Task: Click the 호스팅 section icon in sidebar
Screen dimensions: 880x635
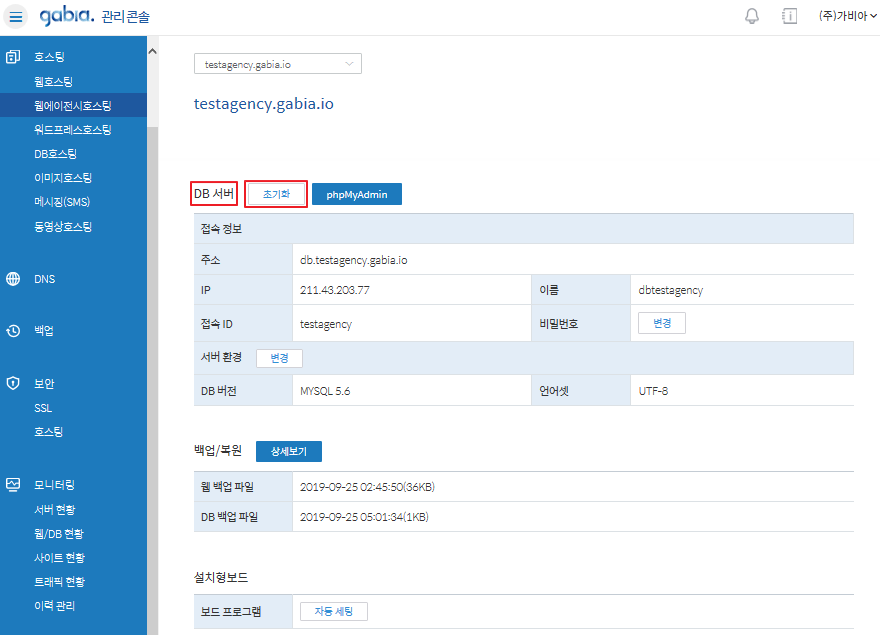Action: coord(13,57)
